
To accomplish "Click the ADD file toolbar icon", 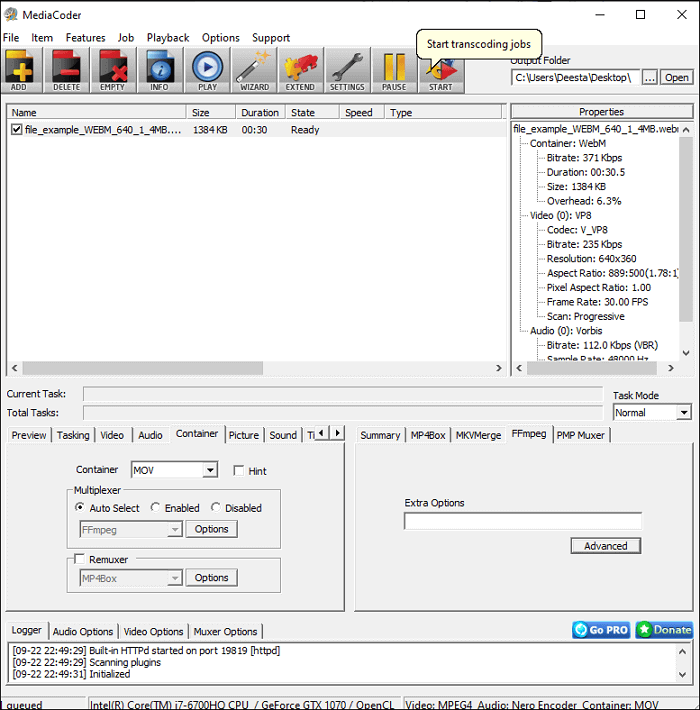I will coord(20,69).
